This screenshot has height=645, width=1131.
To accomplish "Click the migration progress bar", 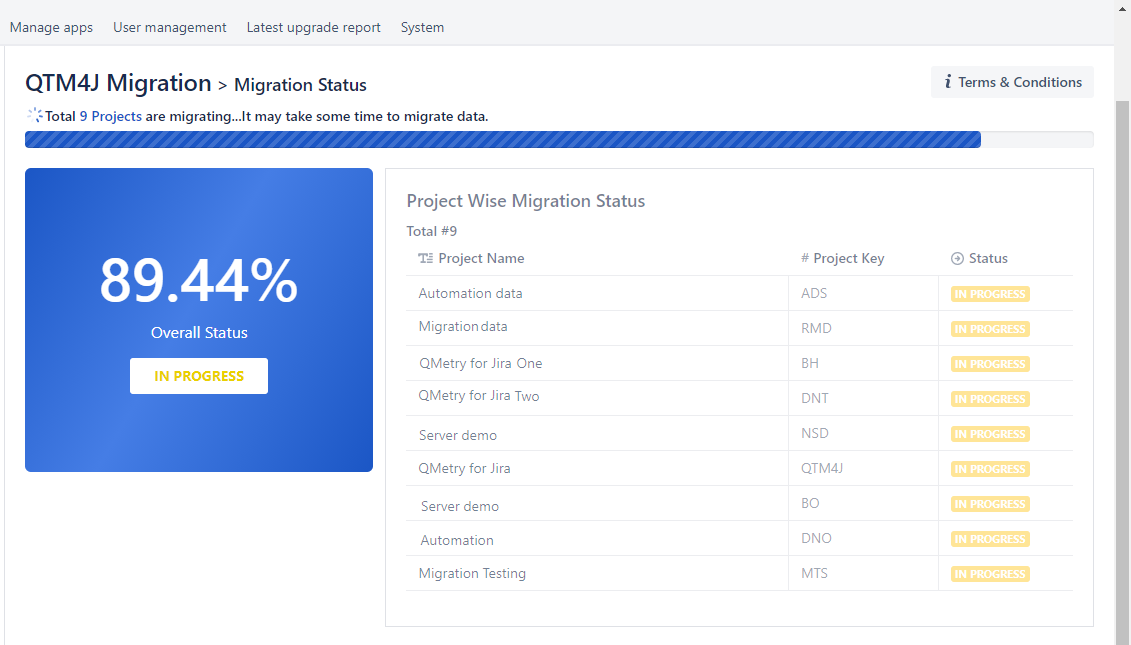I will coord(559,139).
